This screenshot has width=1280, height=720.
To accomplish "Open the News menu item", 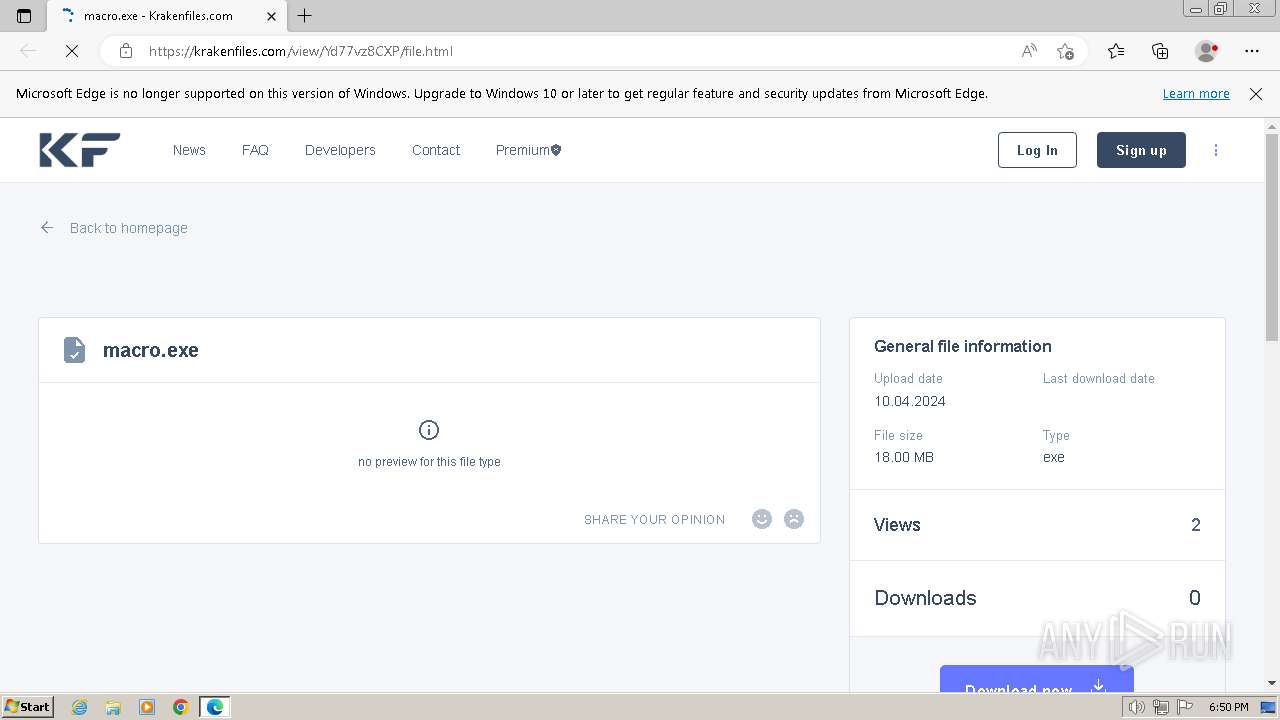I will (189, 150).
